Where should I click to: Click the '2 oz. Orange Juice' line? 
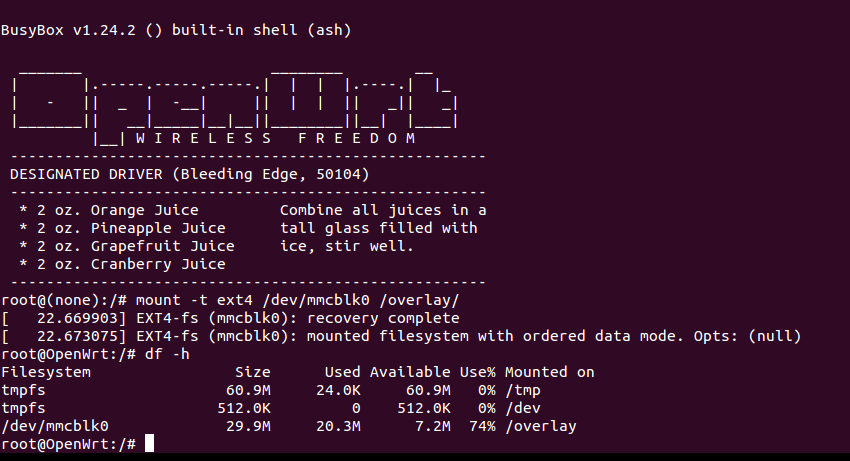(x=109, y=210)
